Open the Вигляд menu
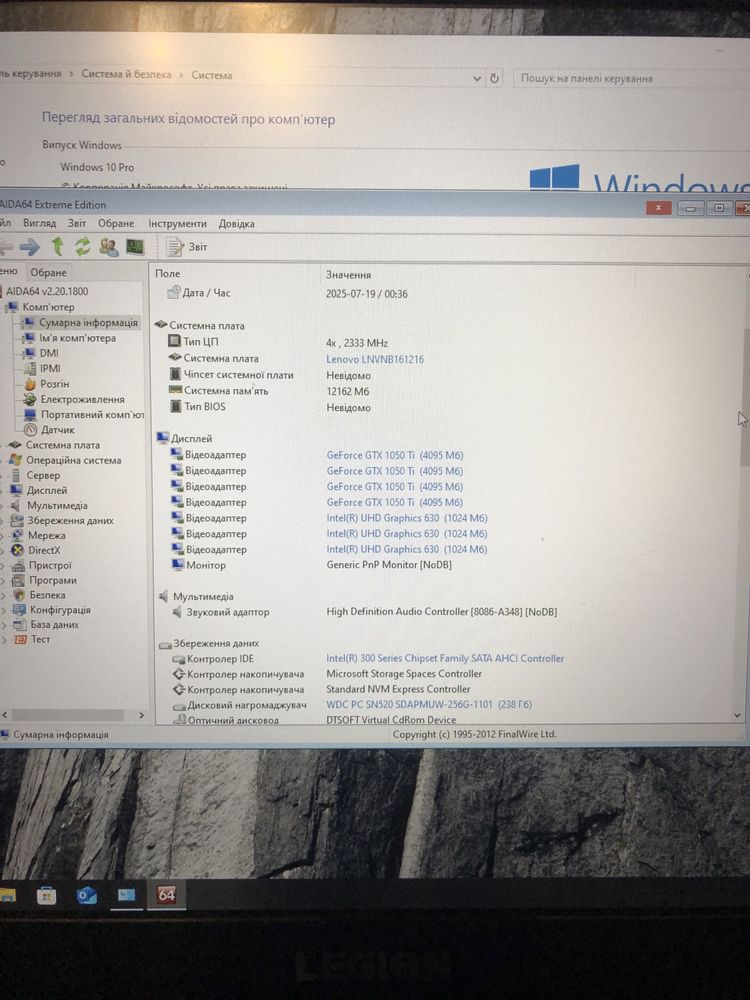The height and width of the screenshot is (1000, 750). pos(40,223)
